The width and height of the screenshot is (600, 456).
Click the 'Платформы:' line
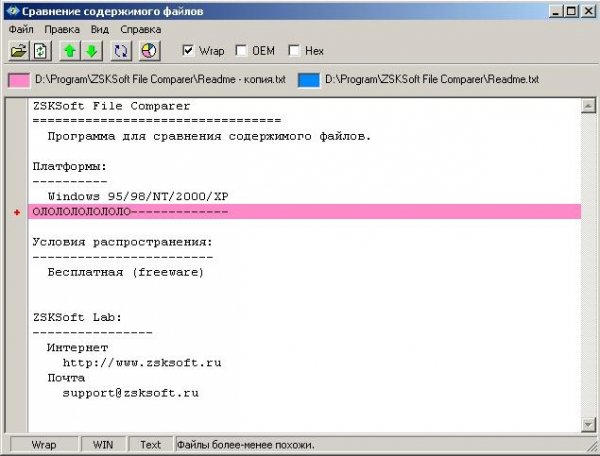70,166
